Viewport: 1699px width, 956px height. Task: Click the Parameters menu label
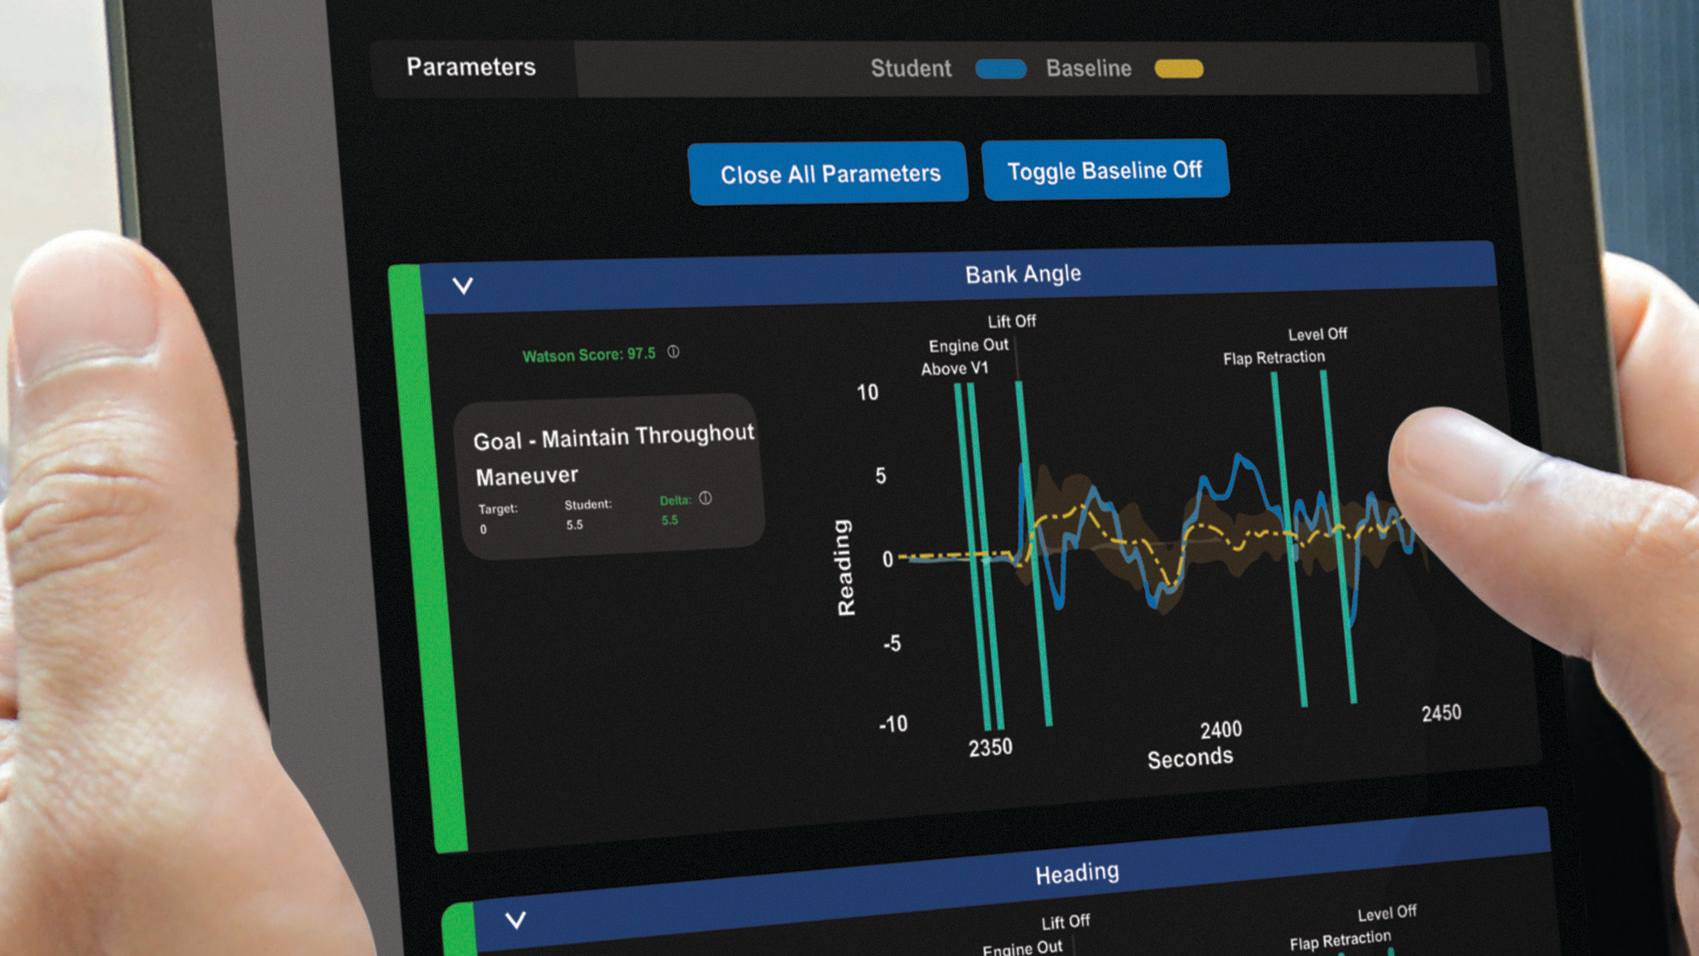click(x=471, y=67)
